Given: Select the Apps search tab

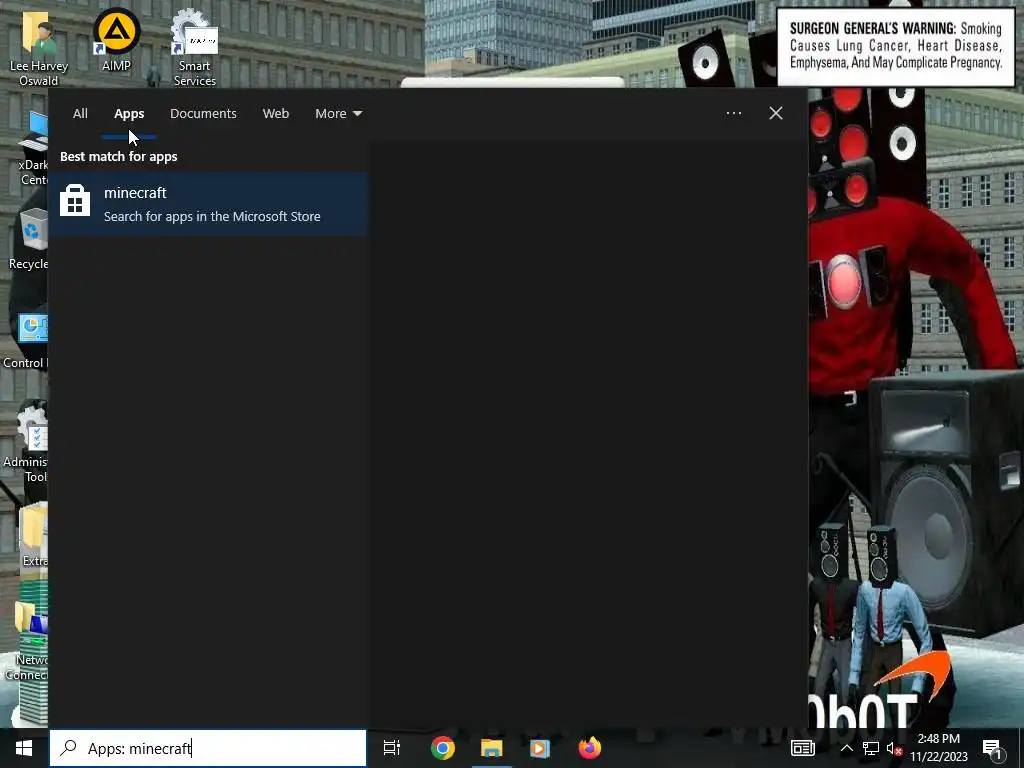Looking at the screenshot, I should coord(129,114).
